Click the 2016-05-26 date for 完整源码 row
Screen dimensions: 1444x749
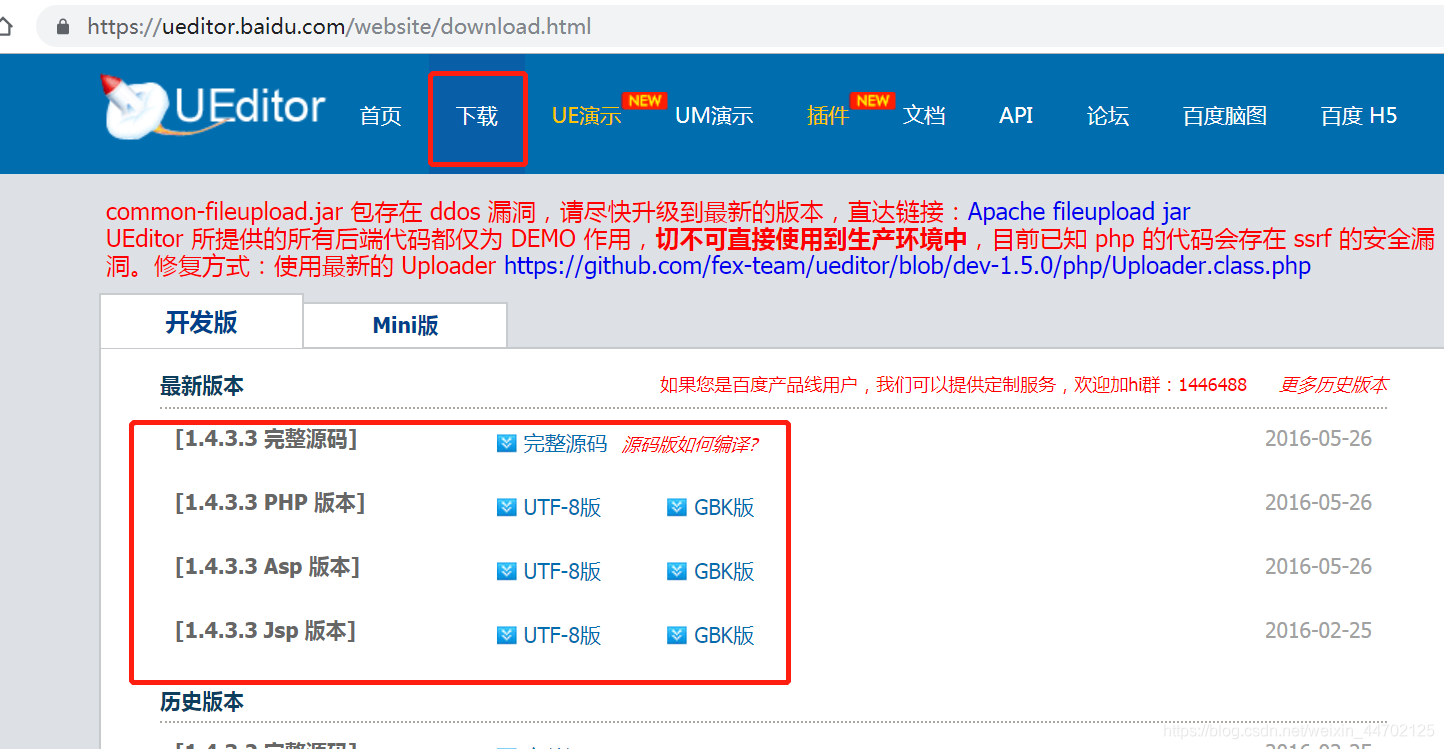pos(1318,439)
